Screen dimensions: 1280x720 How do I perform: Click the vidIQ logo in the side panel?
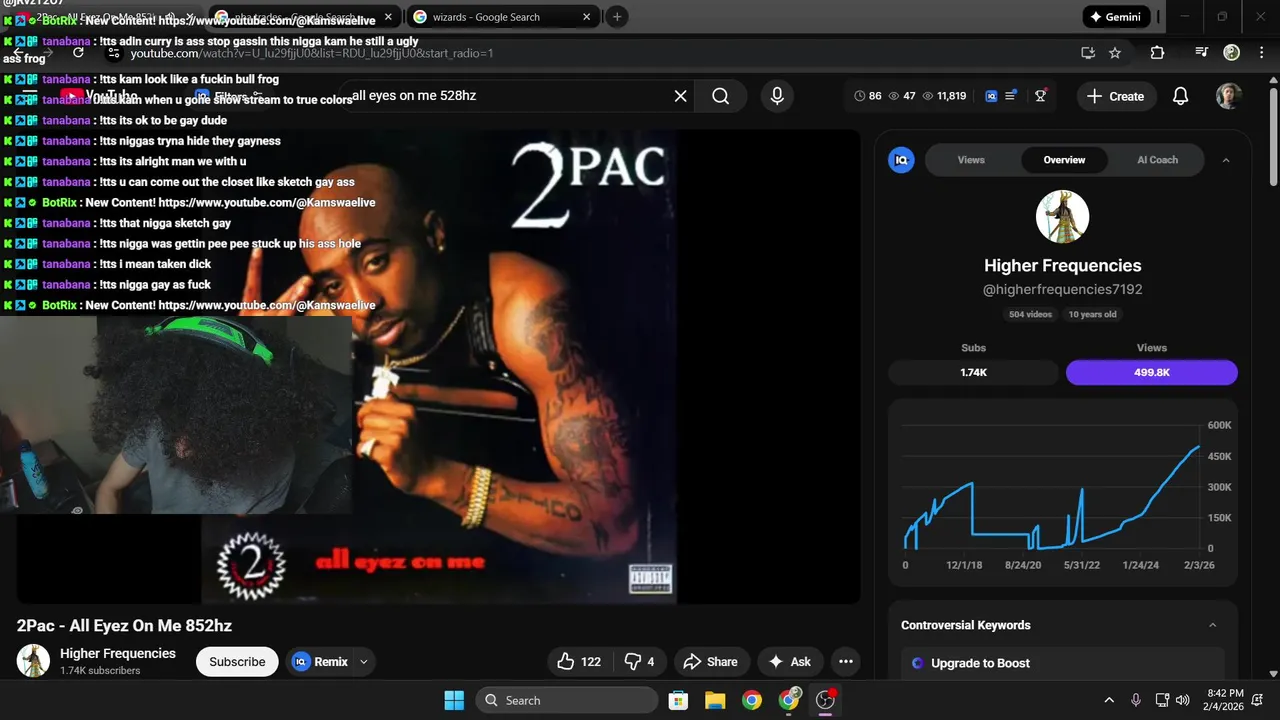click(x=901, y=160)
